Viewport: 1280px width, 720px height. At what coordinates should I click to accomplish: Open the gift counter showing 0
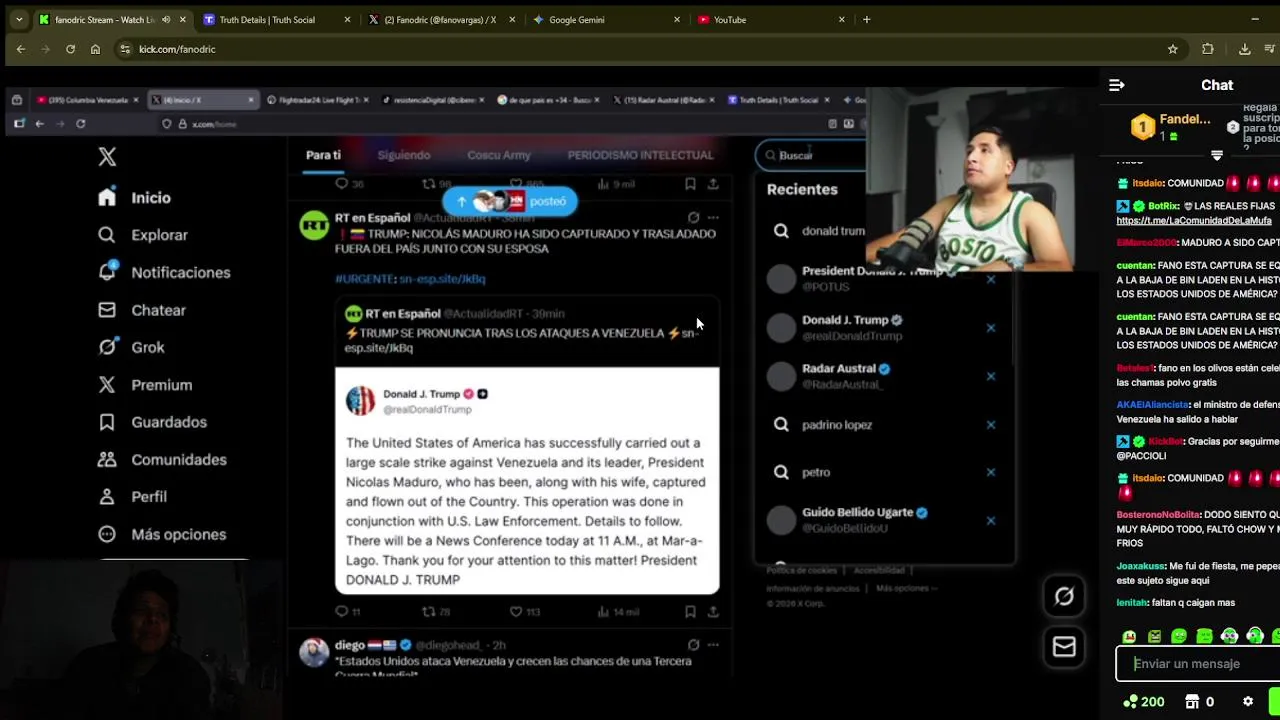[1199, 702]
